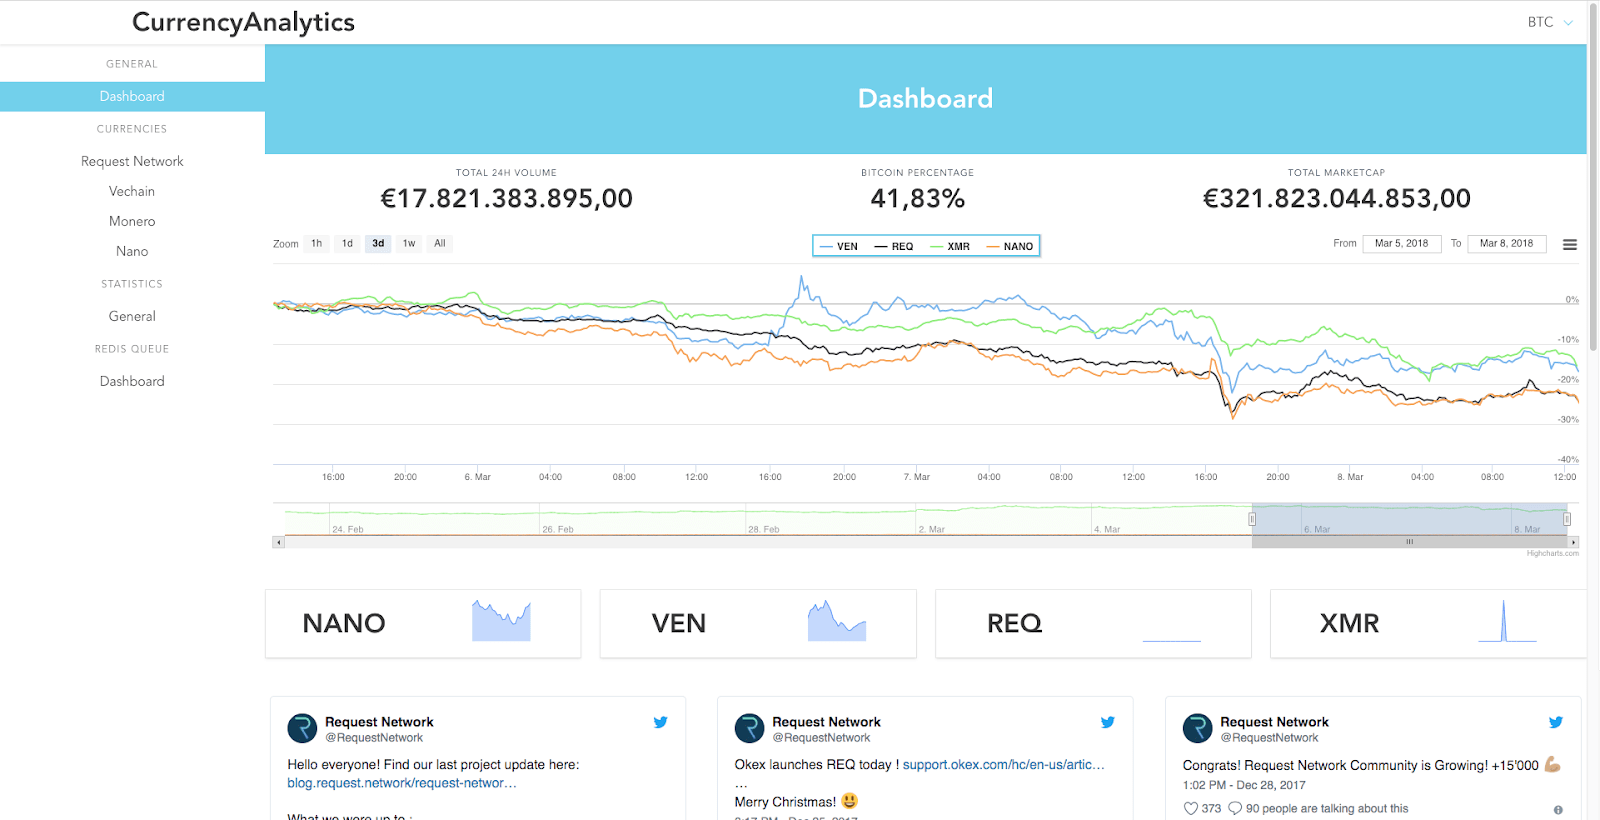Open Request Network avatar in Okex tweet
Viewport: 1600px width, 820px height.
click(x=749, y=728)
